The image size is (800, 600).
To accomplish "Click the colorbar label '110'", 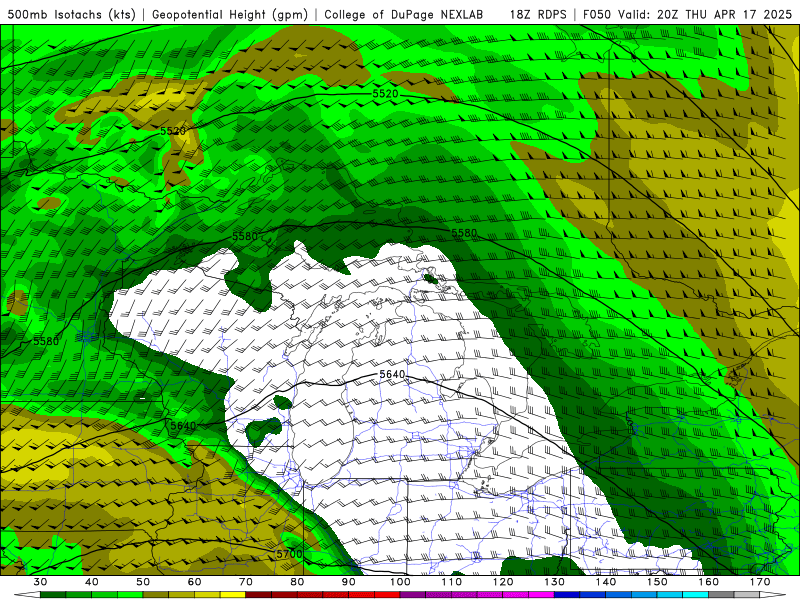I will pyautogui.click(x=452, y=582).
